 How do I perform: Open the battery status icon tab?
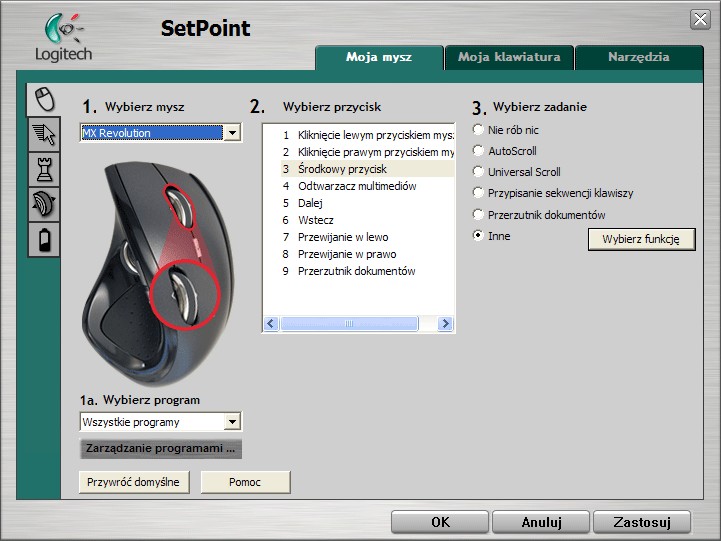coord(44,239)
